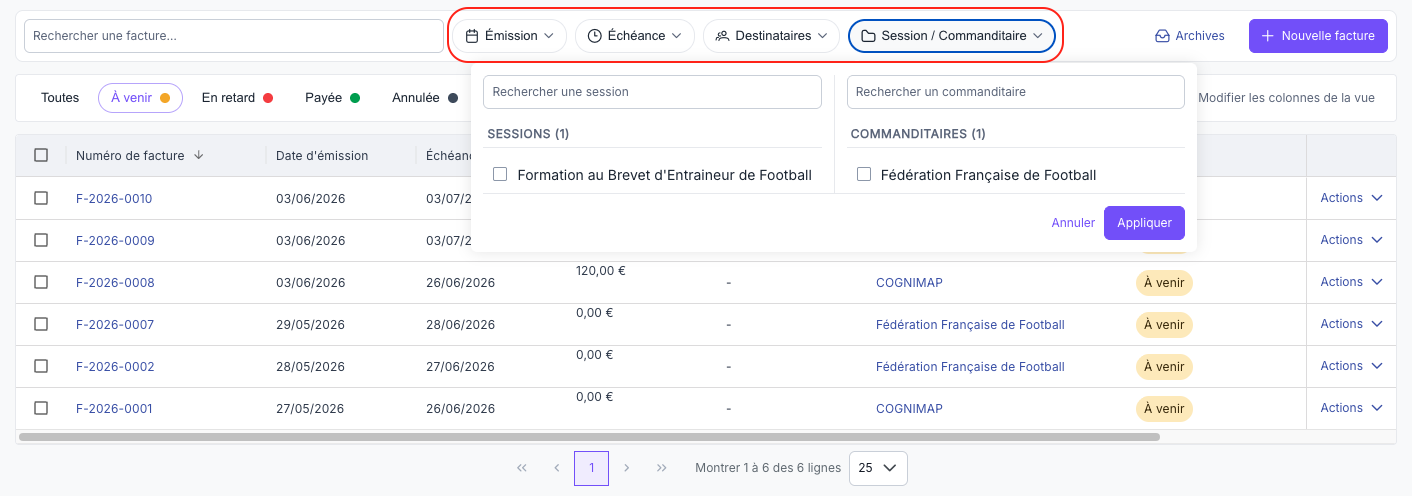Open invoice link F-2026-0002
Image resolution: width=1412 pixels, height=496 pixels.
point(115,367)
